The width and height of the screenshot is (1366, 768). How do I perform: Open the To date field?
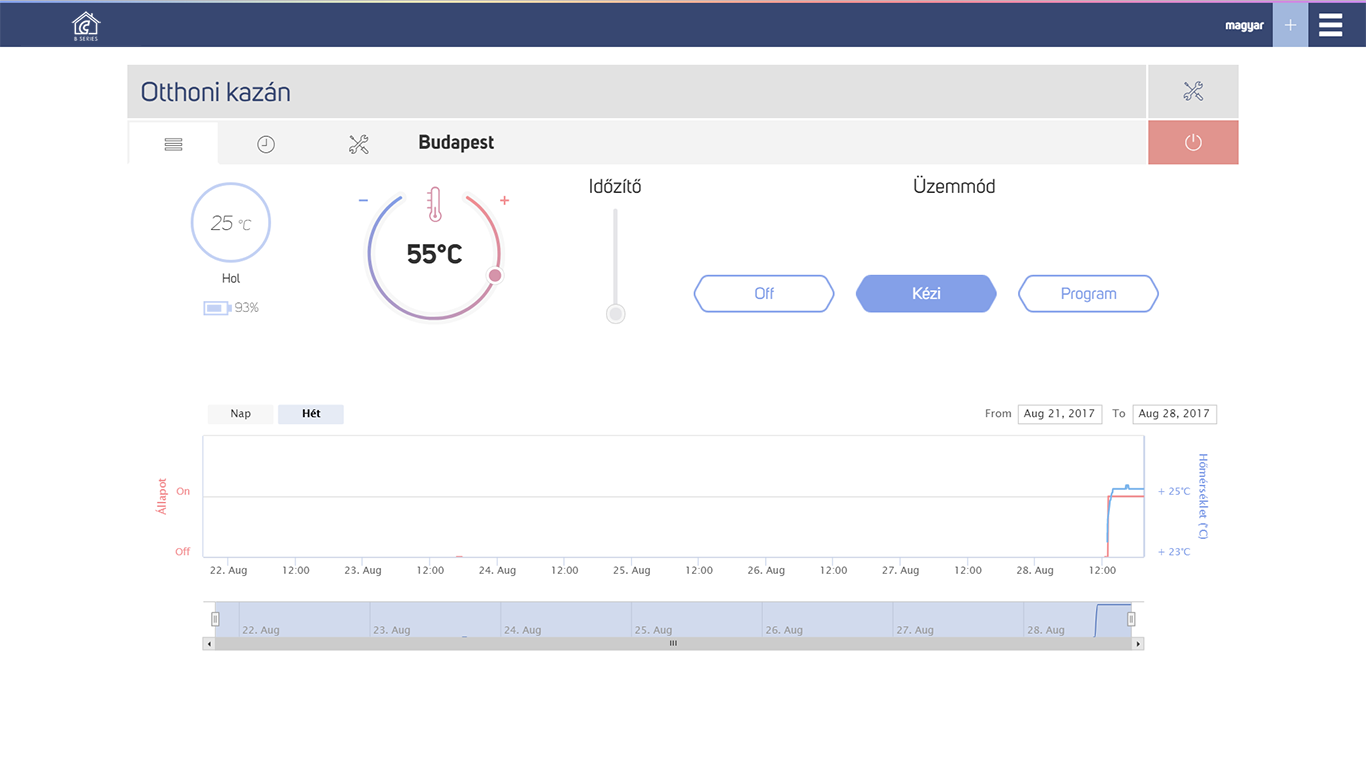click(1174, 414)
